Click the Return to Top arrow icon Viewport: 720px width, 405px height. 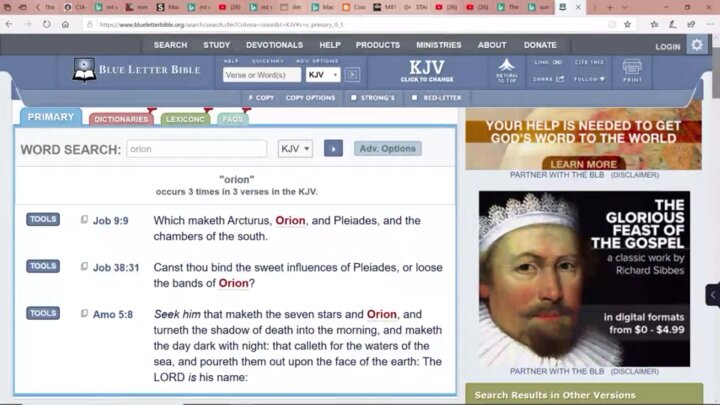[x=507, y=70]
